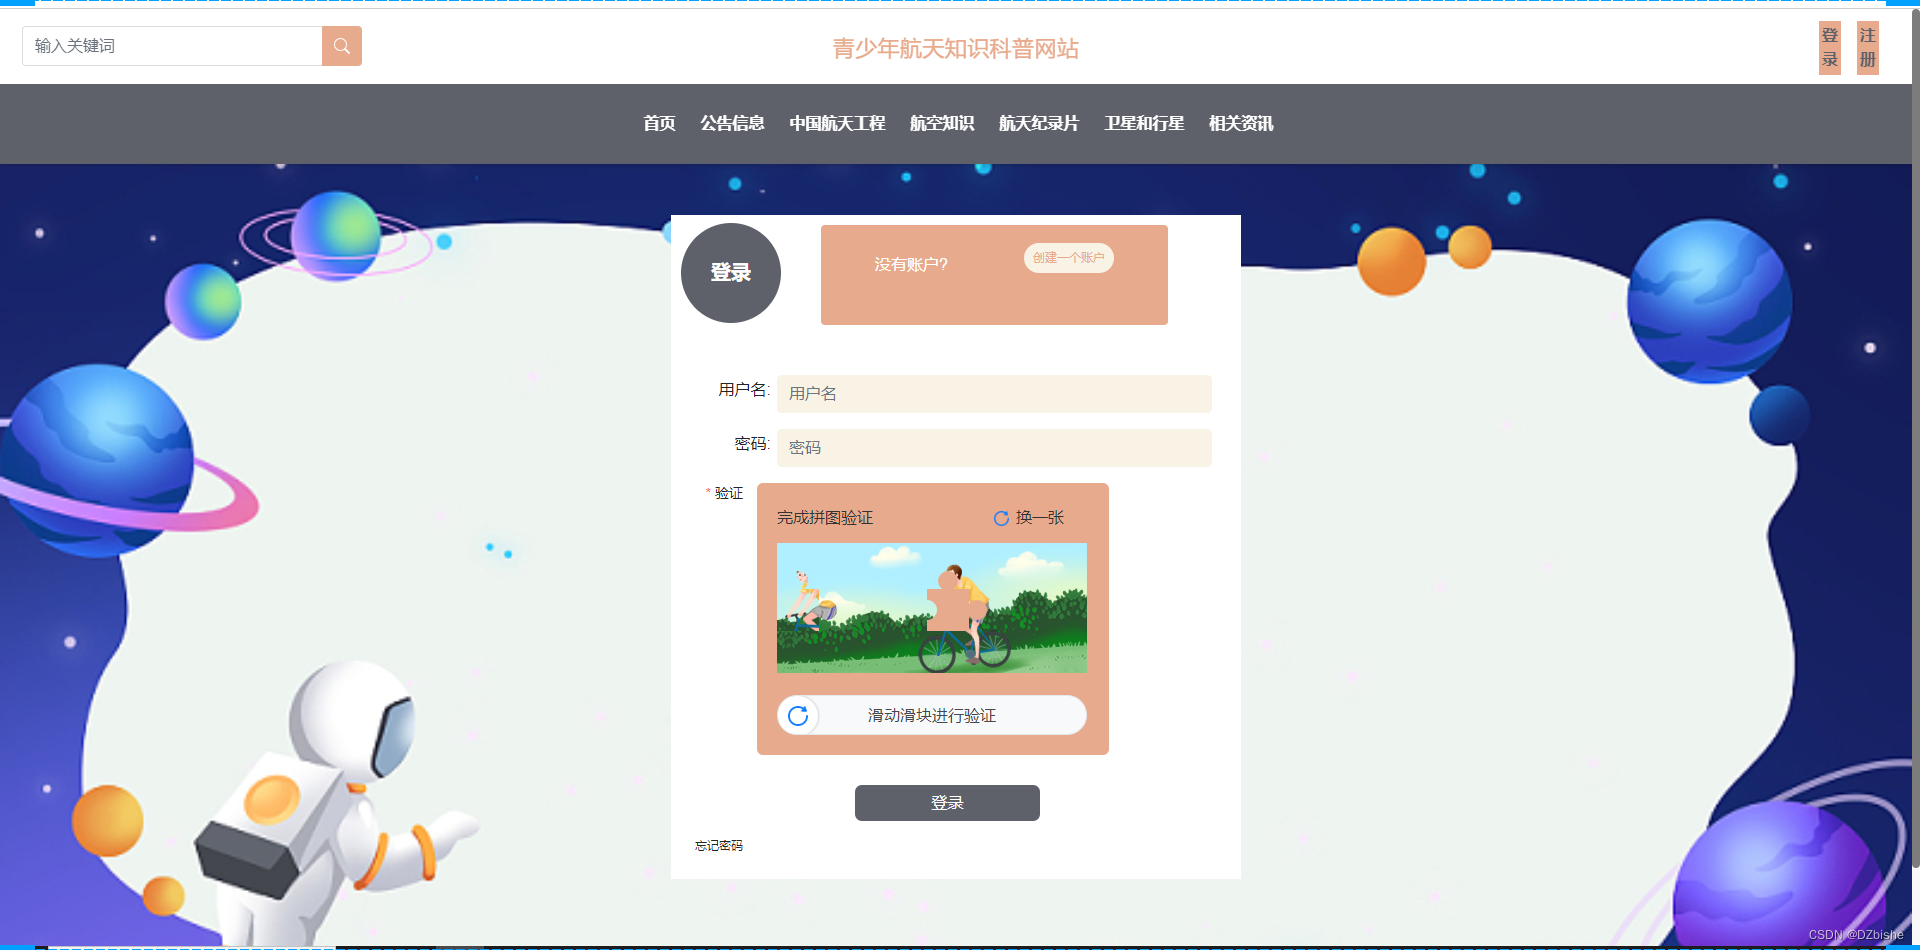The image size is (1920, 950).
Task: Go to the 中国航天工程 section
Action: (837, 123)
